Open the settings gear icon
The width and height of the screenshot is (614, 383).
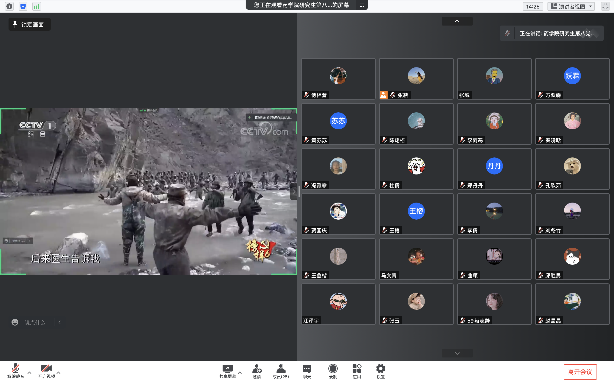[x=381, y=371]
